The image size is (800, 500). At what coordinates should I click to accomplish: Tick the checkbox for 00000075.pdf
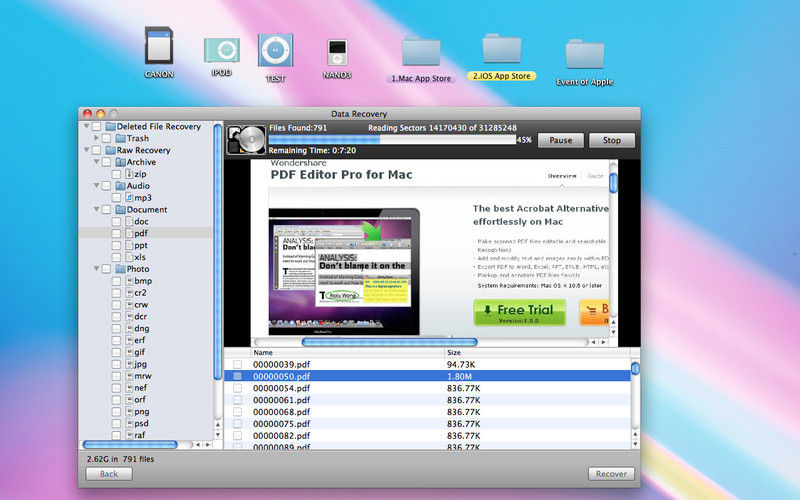[x=237, y=423]
